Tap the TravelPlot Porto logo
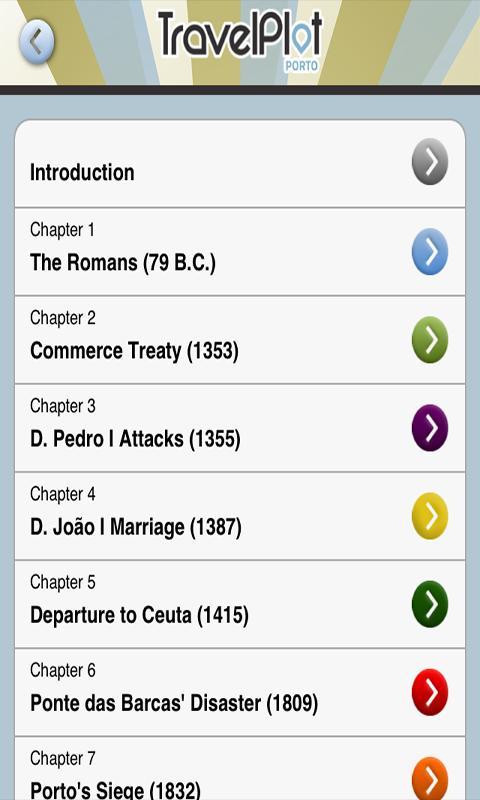This screenshot has width=480, height=800. tap(240, 41)
